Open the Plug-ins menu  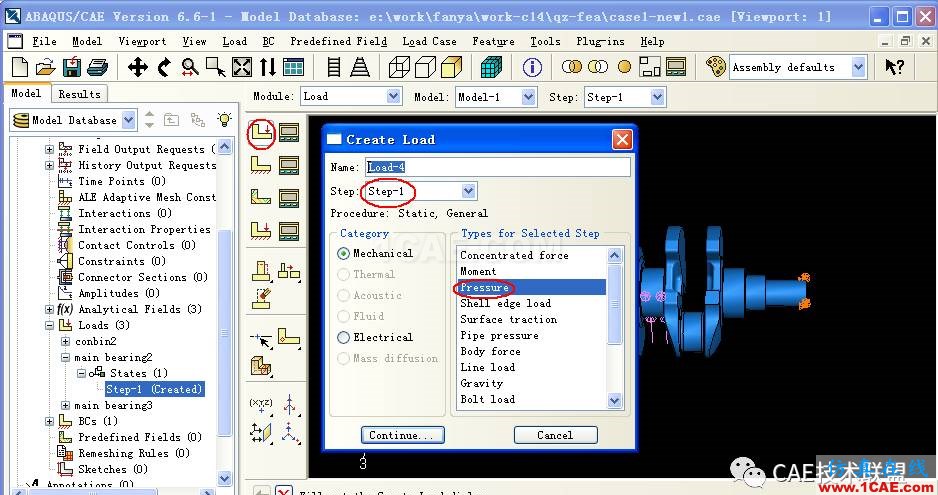click(600, 41)
